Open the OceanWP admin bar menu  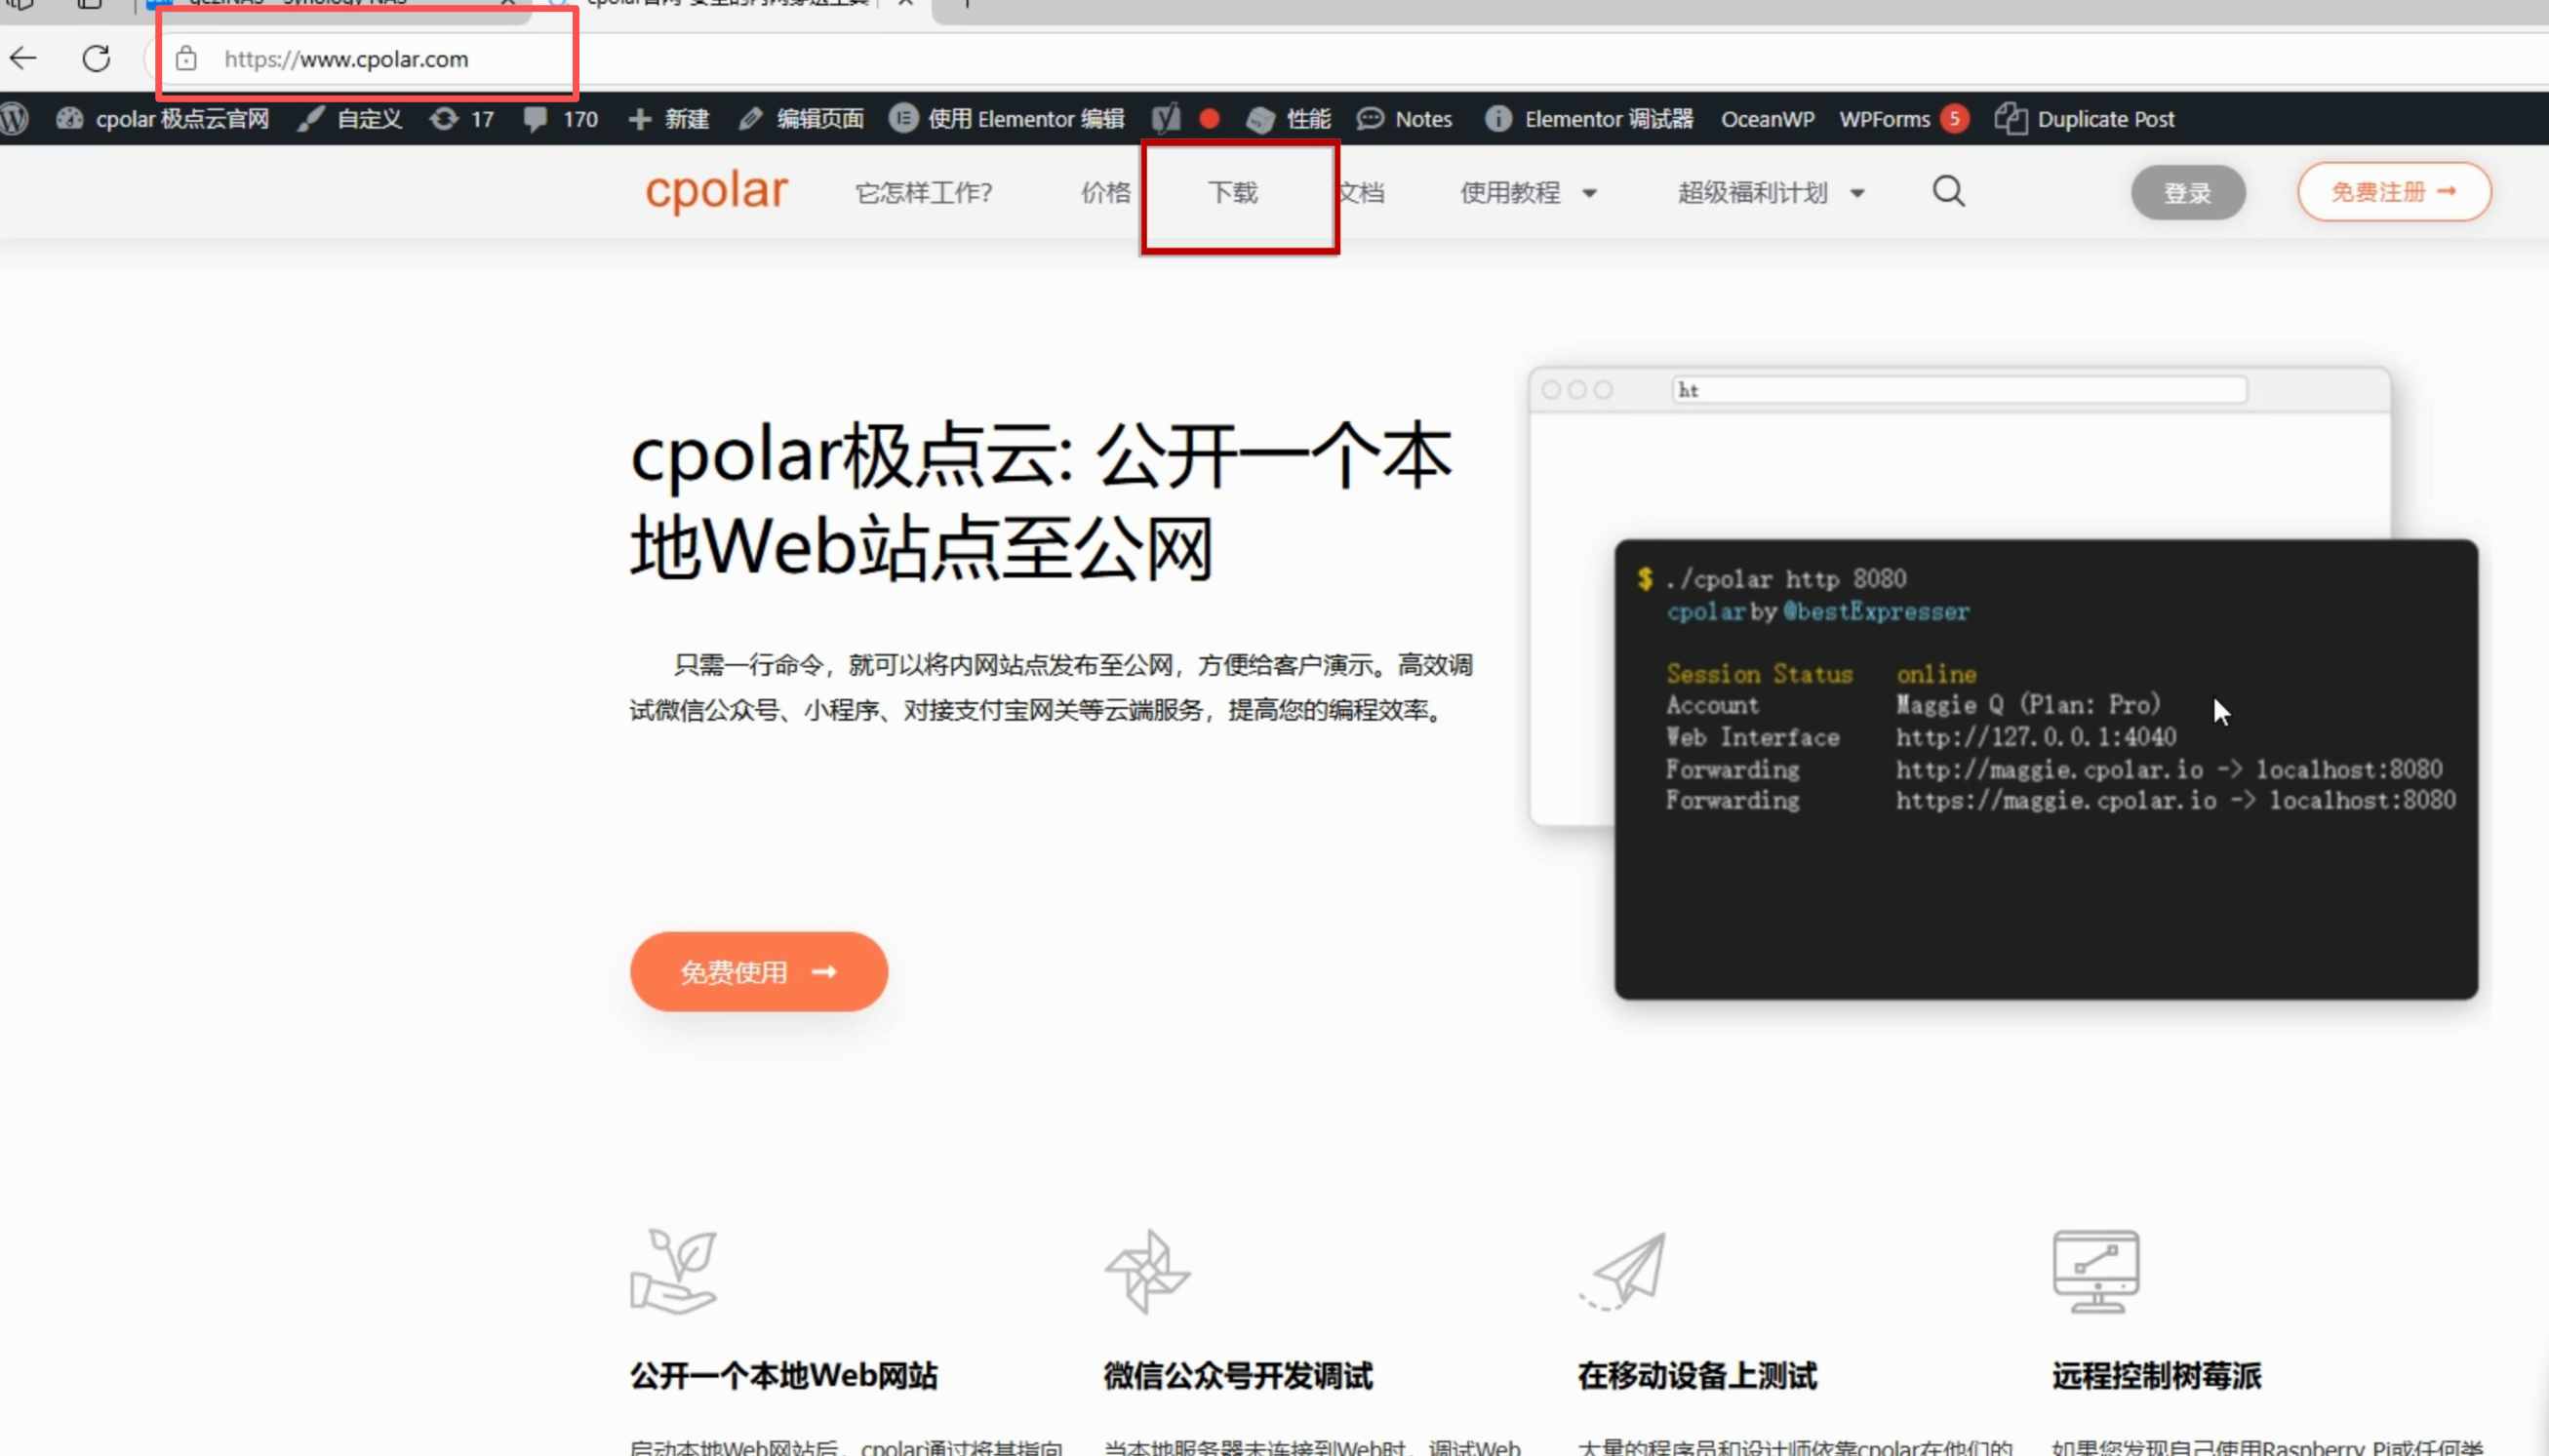1767,119
